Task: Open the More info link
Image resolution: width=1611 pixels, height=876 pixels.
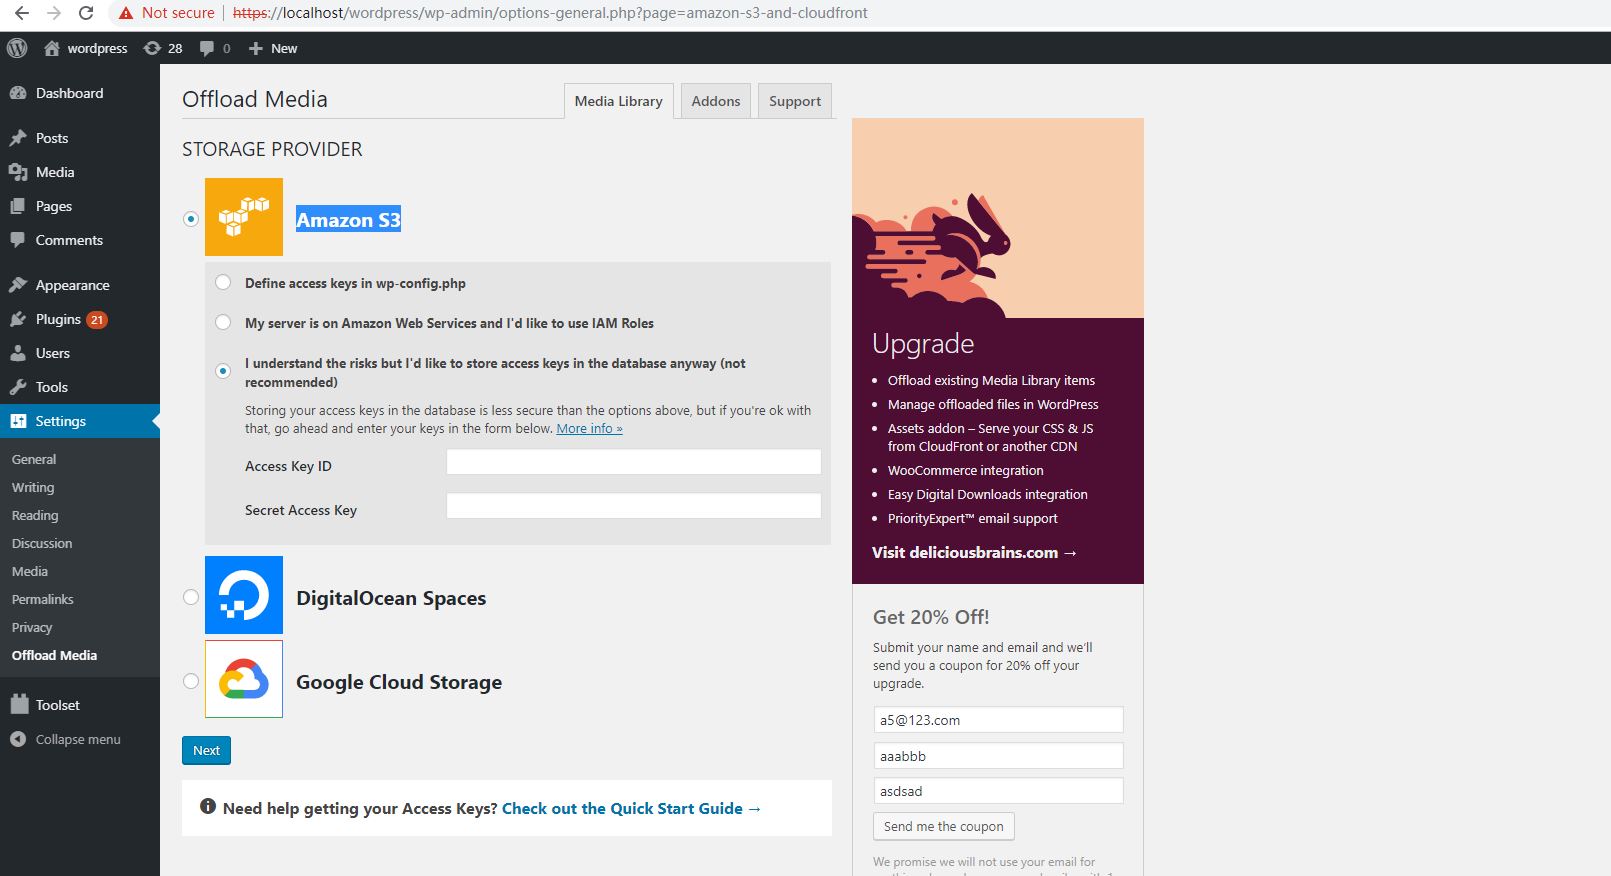Action: click(590, 428)
